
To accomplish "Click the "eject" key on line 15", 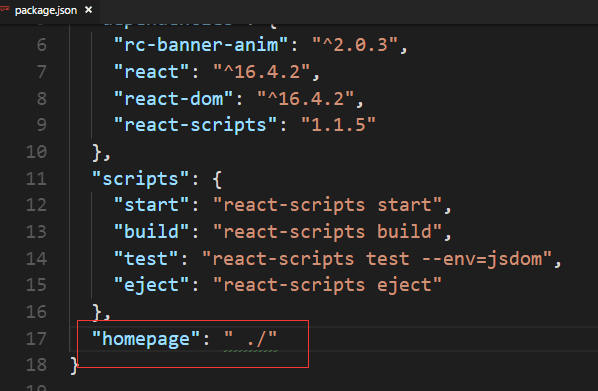I will coord(151,285).
